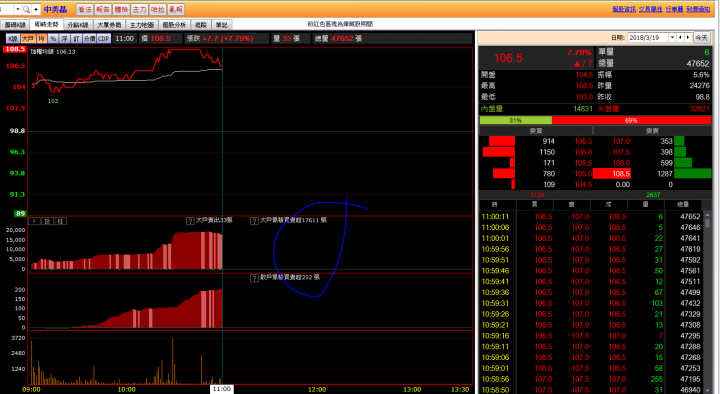Switch to the 大單券商 tab

pyautogui.click(x=109, y=25)
